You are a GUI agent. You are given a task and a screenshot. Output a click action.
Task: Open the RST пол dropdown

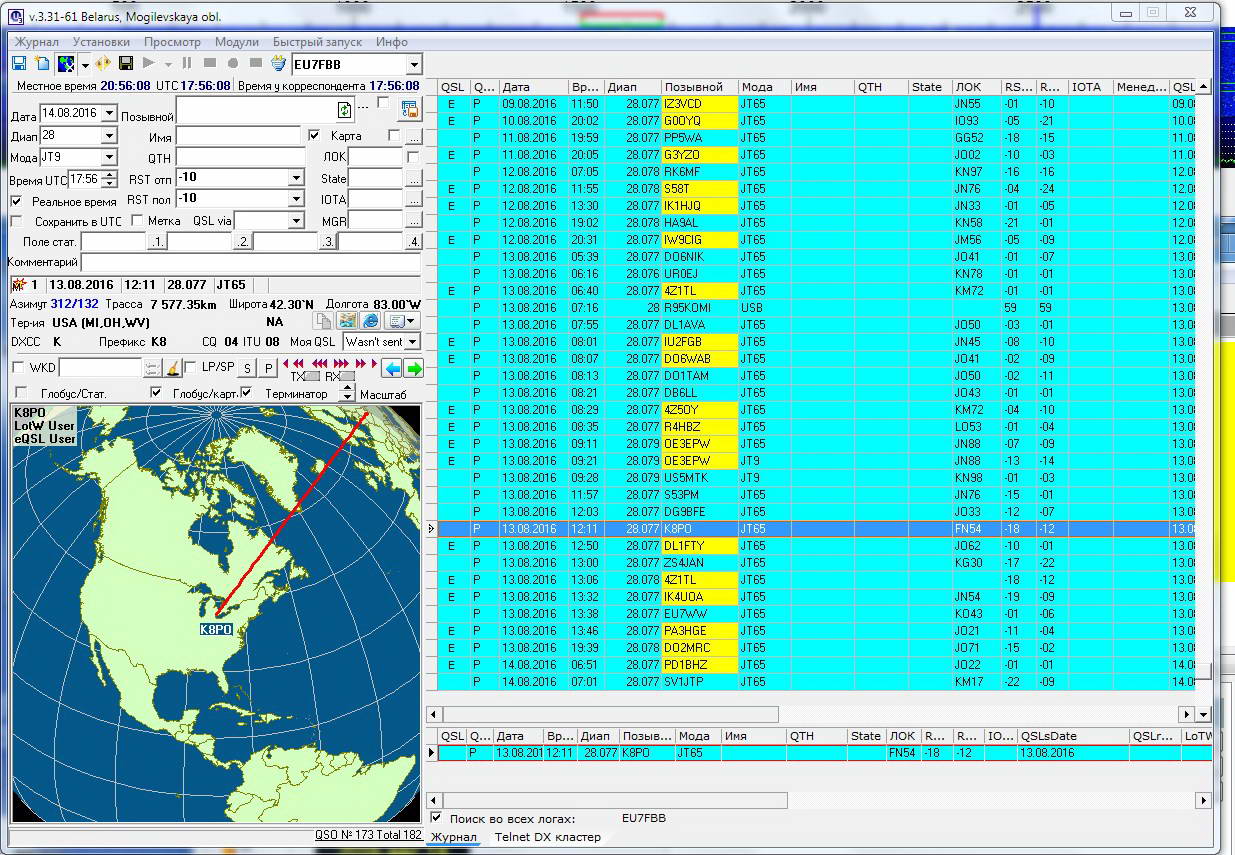pos(296,199)
